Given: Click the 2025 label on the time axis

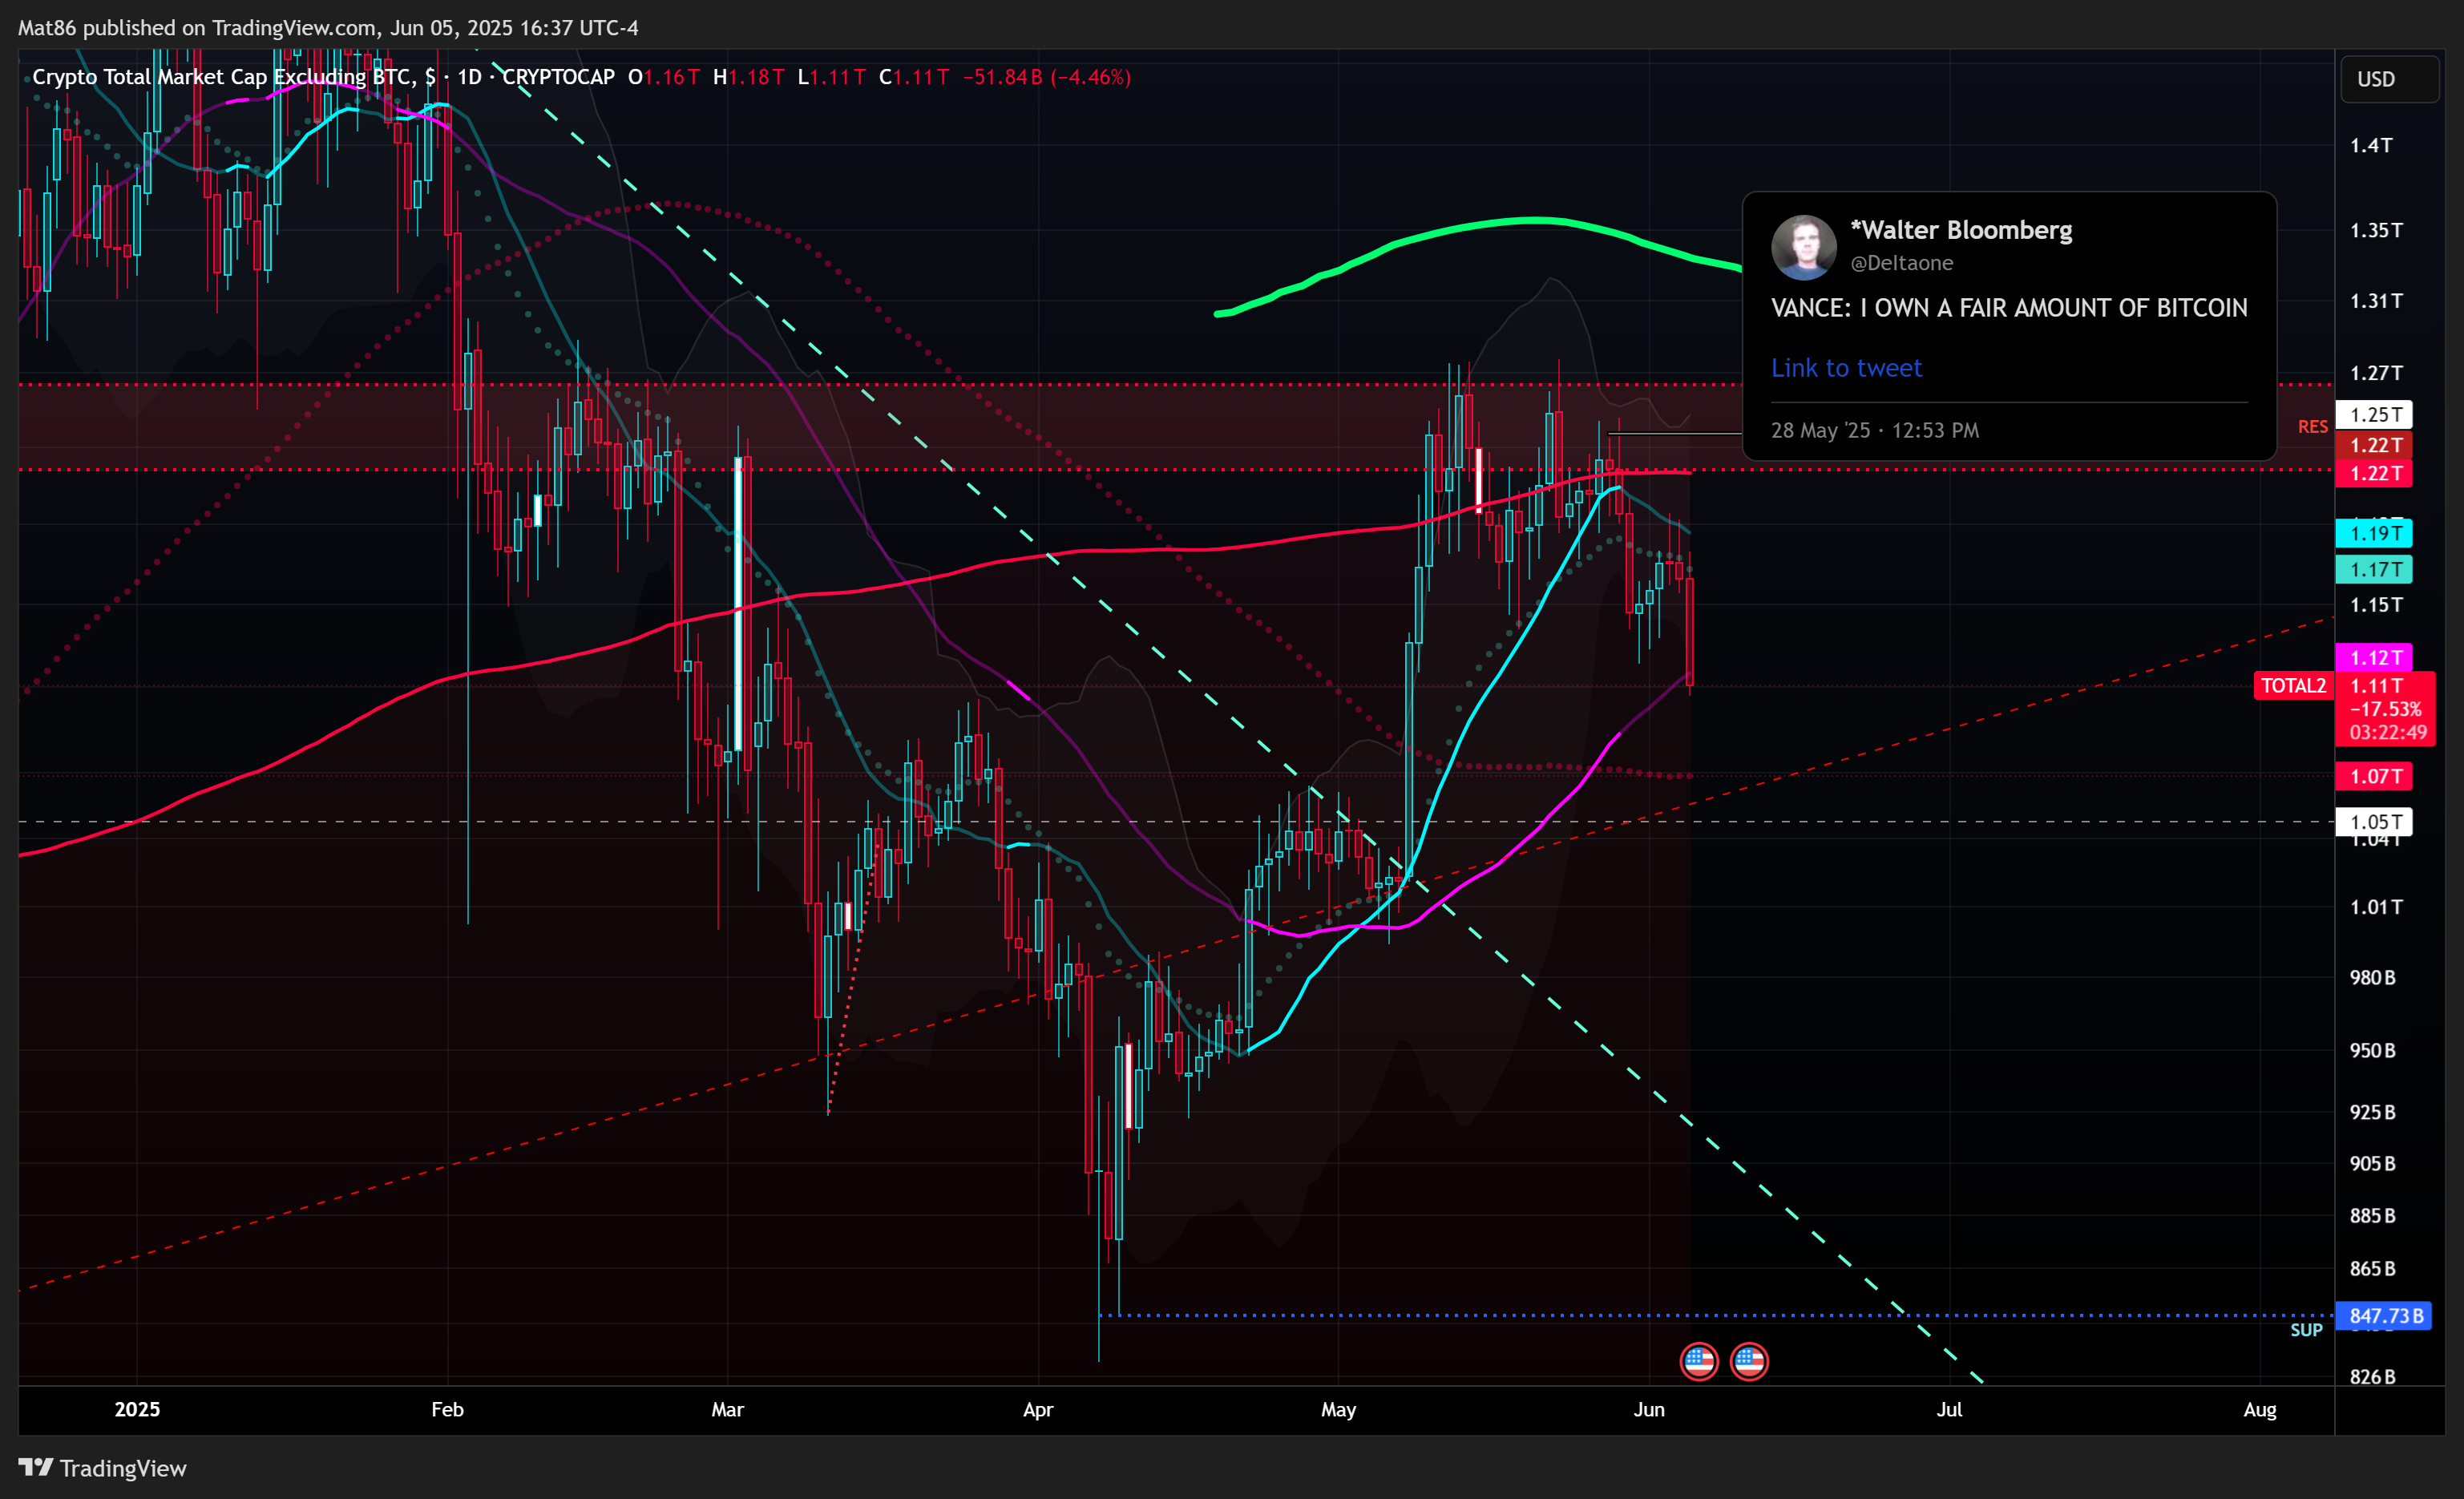Looking at the screenshot, I should (x=137, y=1409).
